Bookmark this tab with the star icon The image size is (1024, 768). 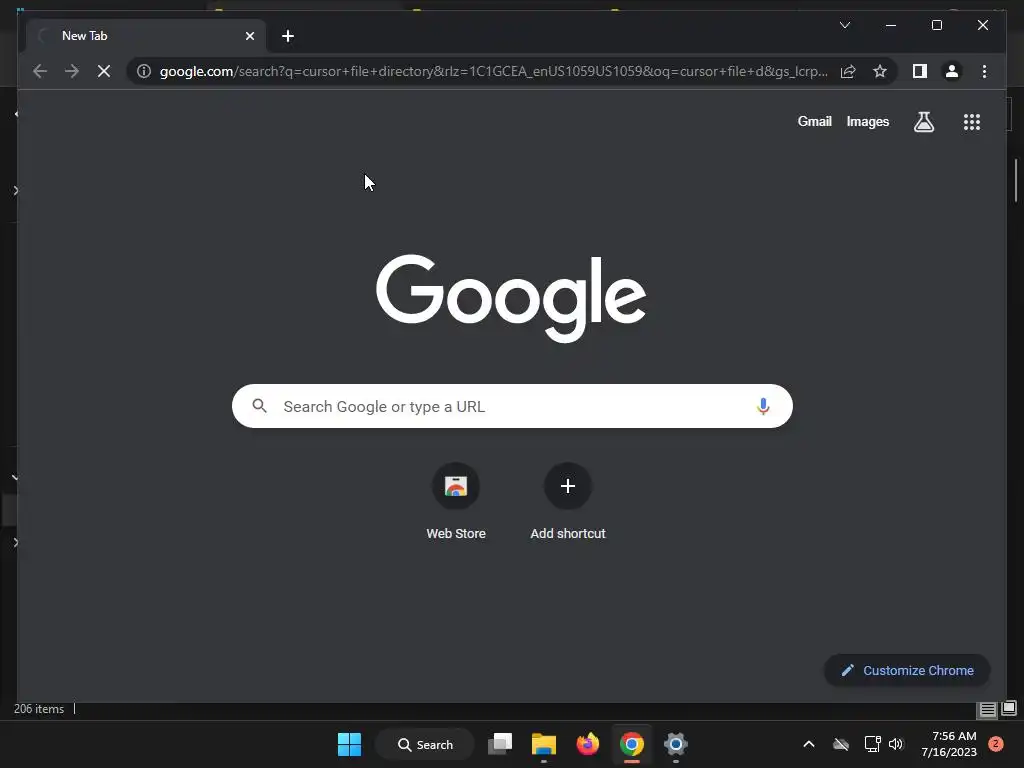point(880,71)
